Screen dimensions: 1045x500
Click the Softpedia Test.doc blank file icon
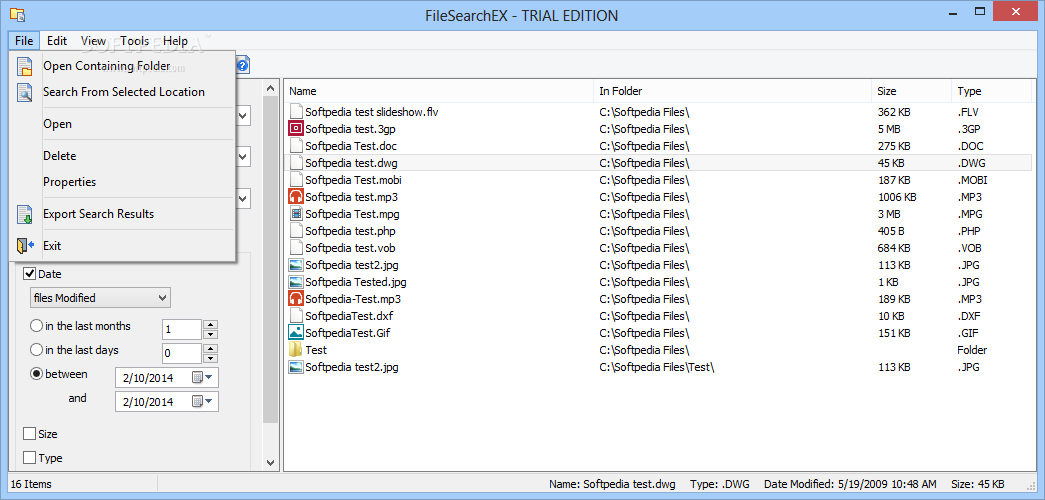296,146
